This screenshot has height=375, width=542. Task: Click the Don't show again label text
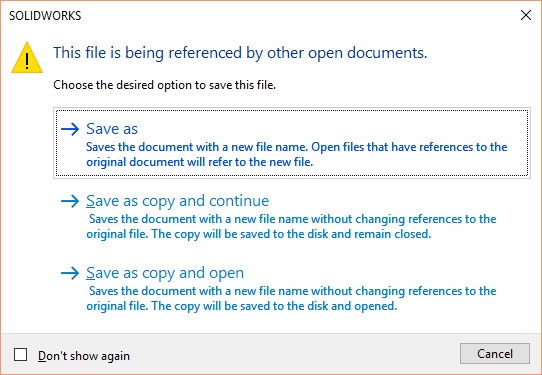(x=84, y=356)
